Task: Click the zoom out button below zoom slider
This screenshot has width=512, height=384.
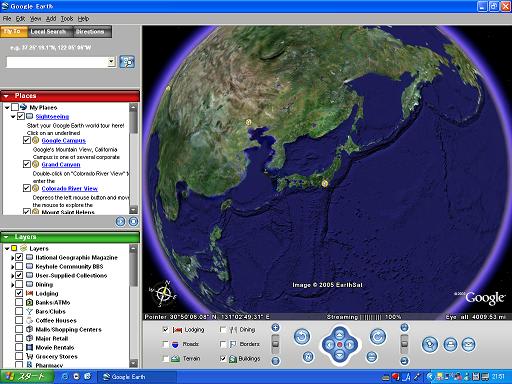Action: tap(275, 361)
